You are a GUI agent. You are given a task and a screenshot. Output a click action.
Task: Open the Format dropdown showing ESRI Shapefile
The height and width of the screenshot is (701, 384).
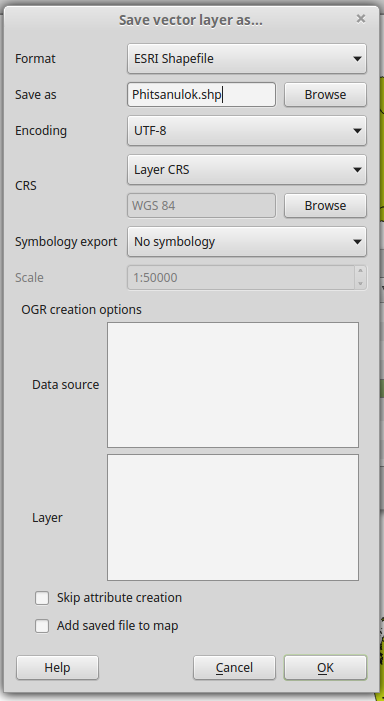[247, 59]
